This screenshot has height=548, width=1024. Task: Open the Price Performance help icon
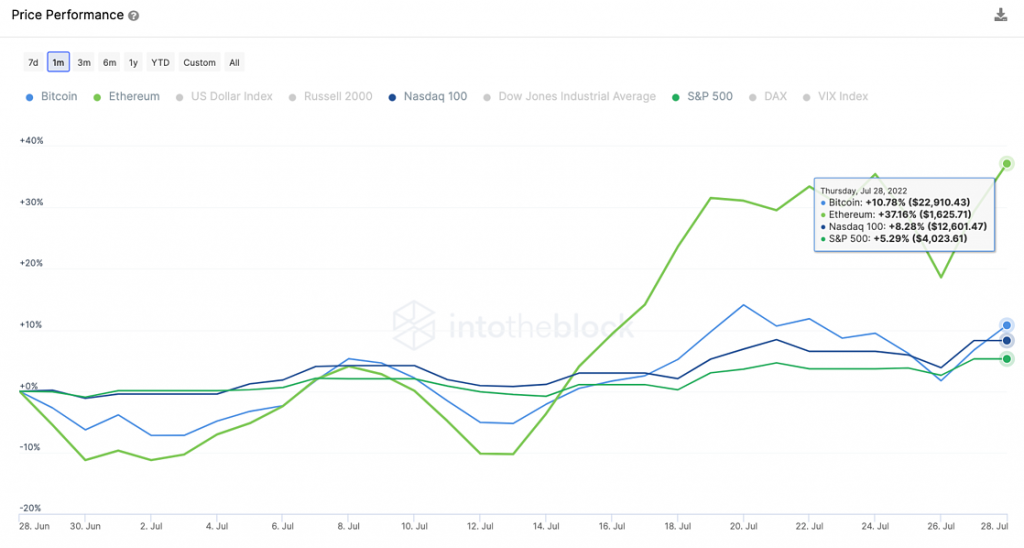[x=133, y=16]
